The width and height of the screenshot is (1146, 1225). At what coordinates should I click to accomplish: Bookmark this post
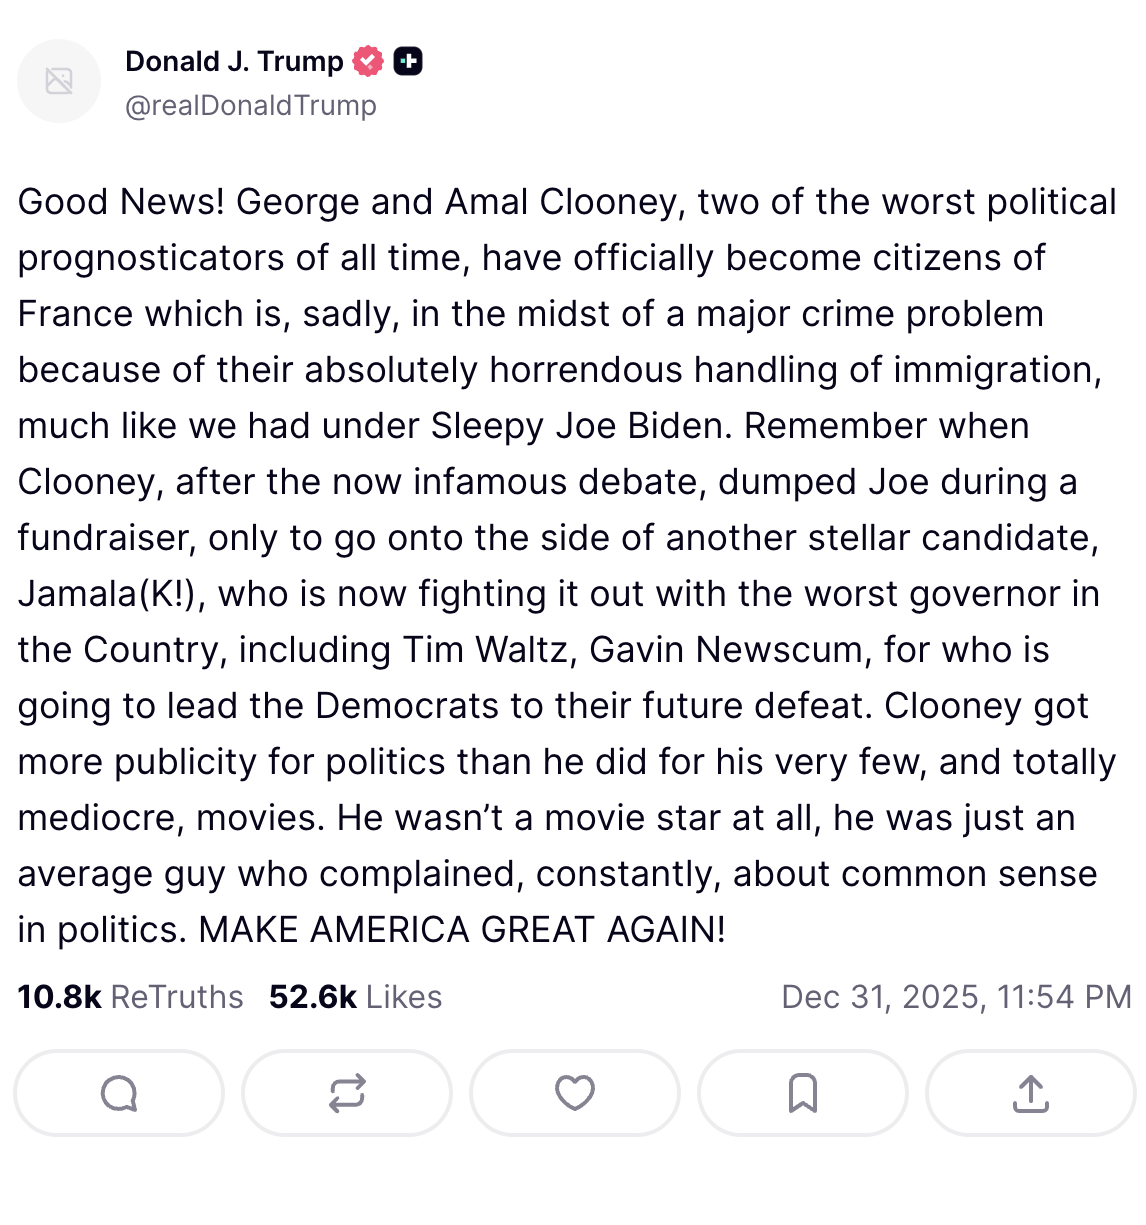[803, 1093]
